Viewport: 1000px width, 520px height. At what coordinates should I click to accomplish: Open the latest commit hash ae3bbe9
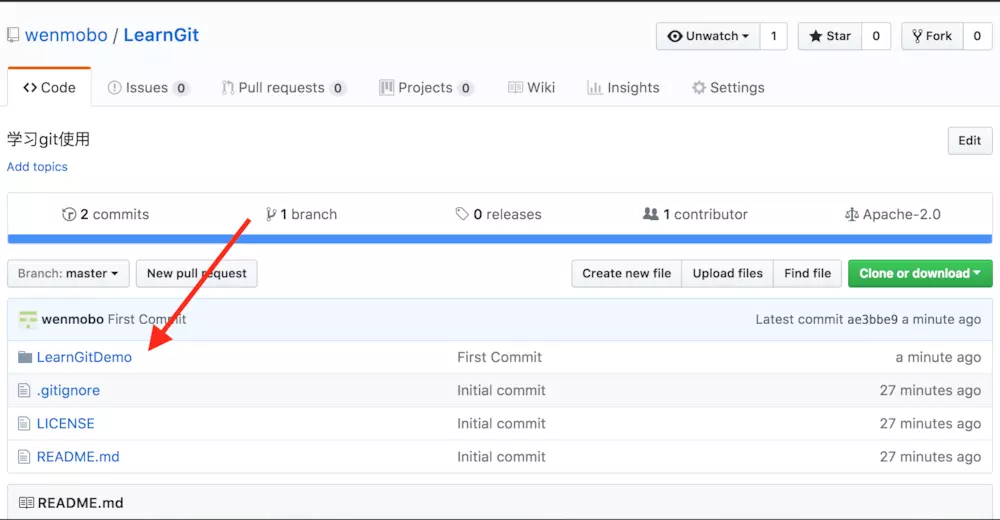(872, 319)
